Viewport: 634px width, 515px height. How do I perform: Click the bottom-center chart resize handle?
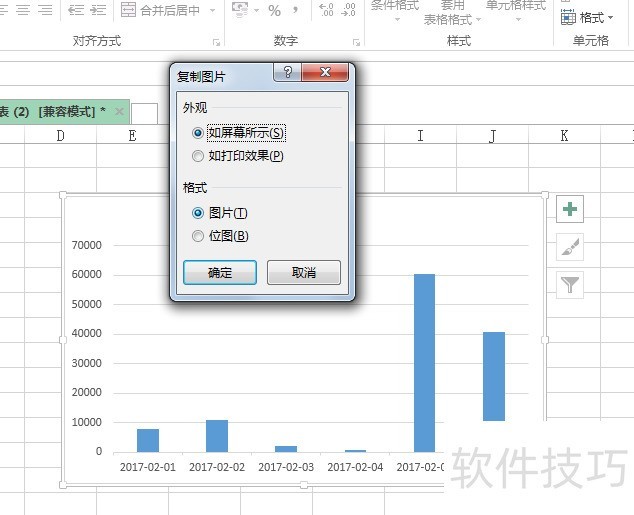304,485
